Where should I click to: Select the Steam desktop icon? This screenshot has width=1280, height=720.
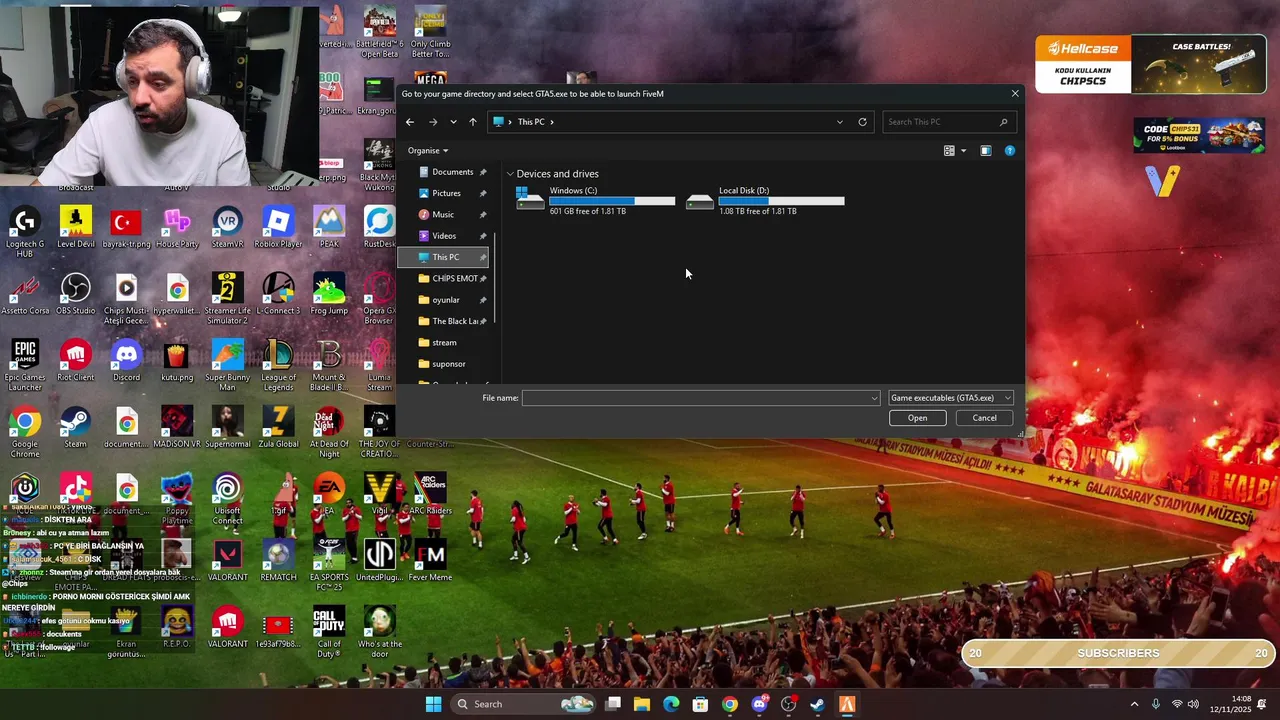76,428
